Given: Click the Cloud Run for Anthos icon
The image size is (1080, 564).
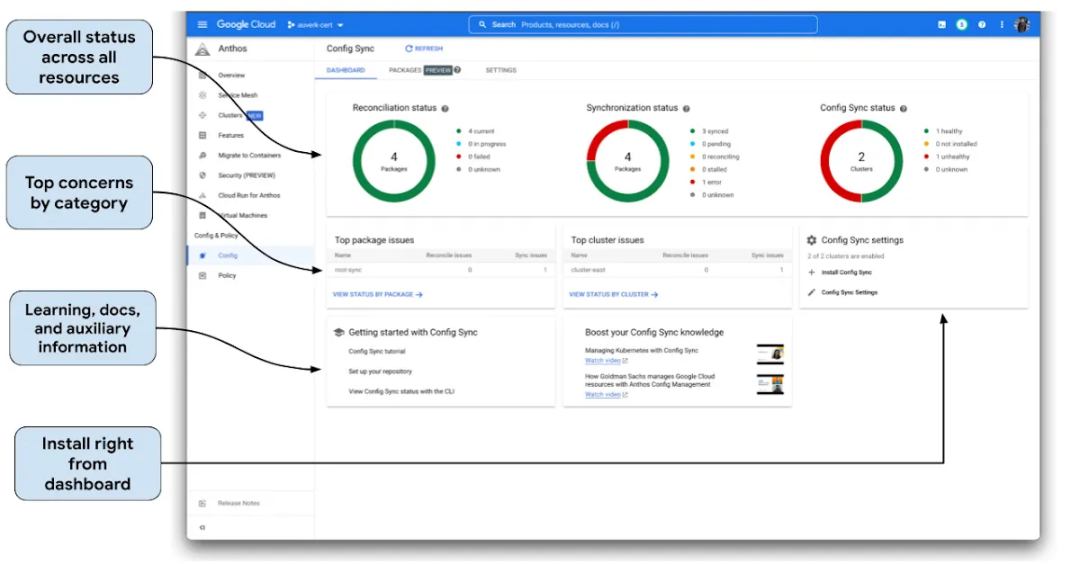Looking at the screenshot, I should point(202,195).
